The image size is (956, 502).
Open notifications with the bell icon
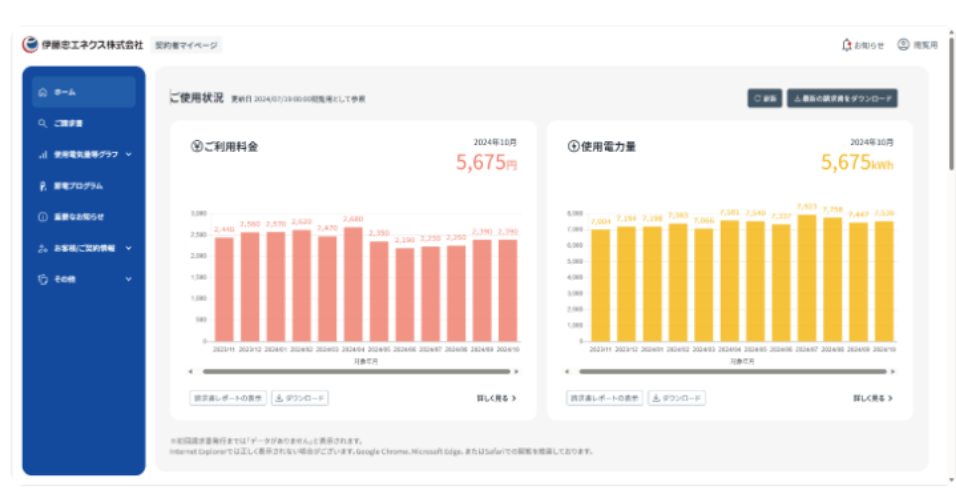click(x=847, y=45)
